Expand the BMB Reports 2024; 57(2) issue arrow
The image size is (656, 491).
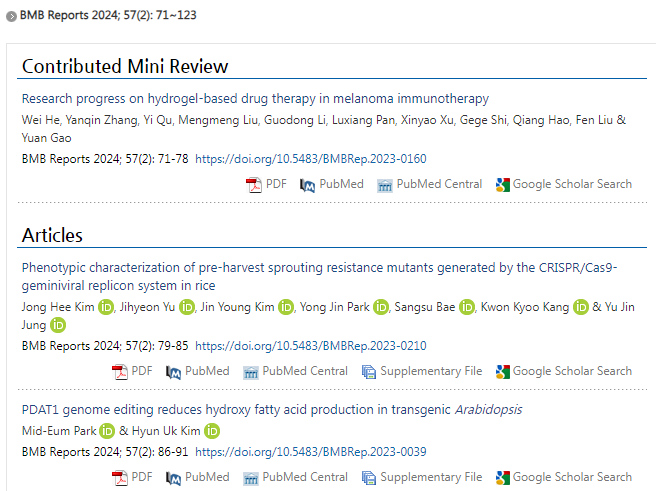coord(11,17)
